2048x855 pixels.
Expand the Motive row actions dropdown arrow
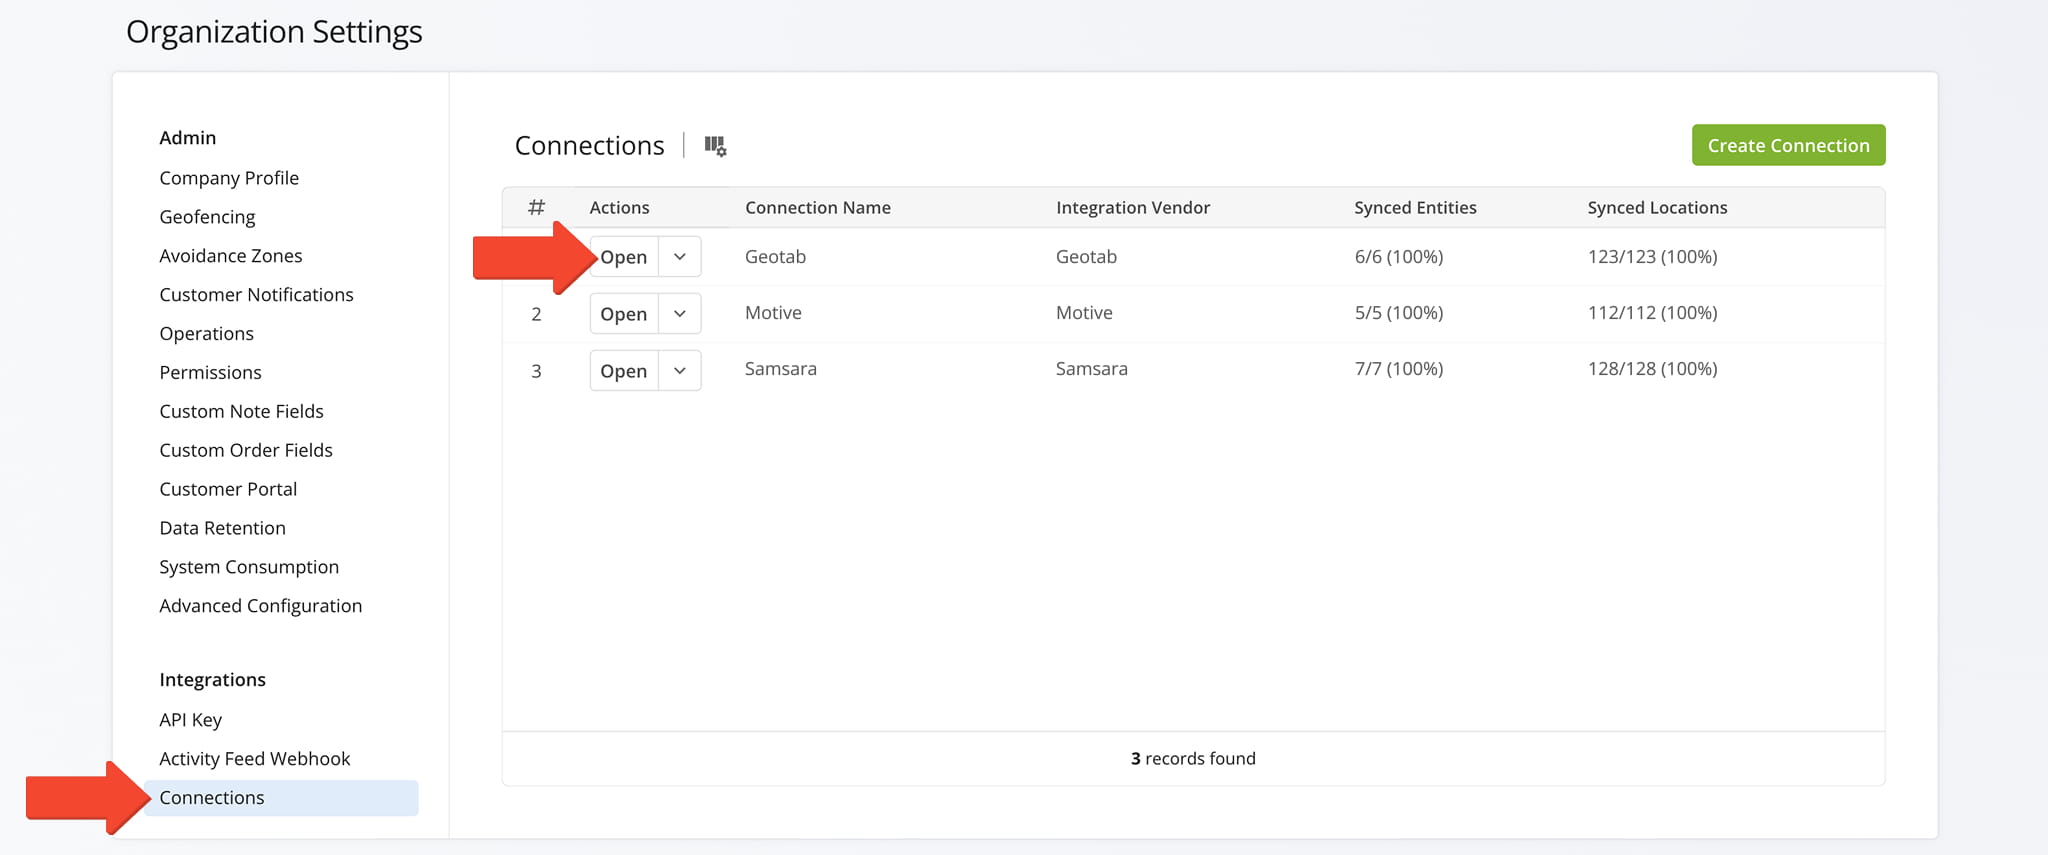click(x=680, y=314)
